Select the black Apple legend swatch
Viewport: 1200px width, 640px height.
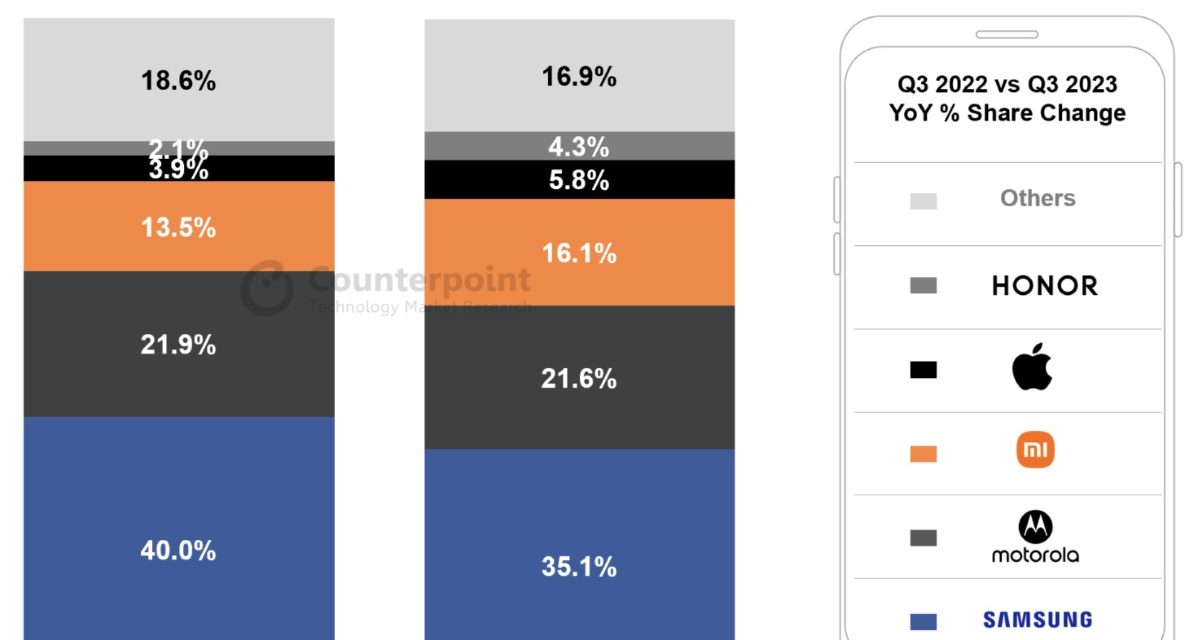pos(923,370)
